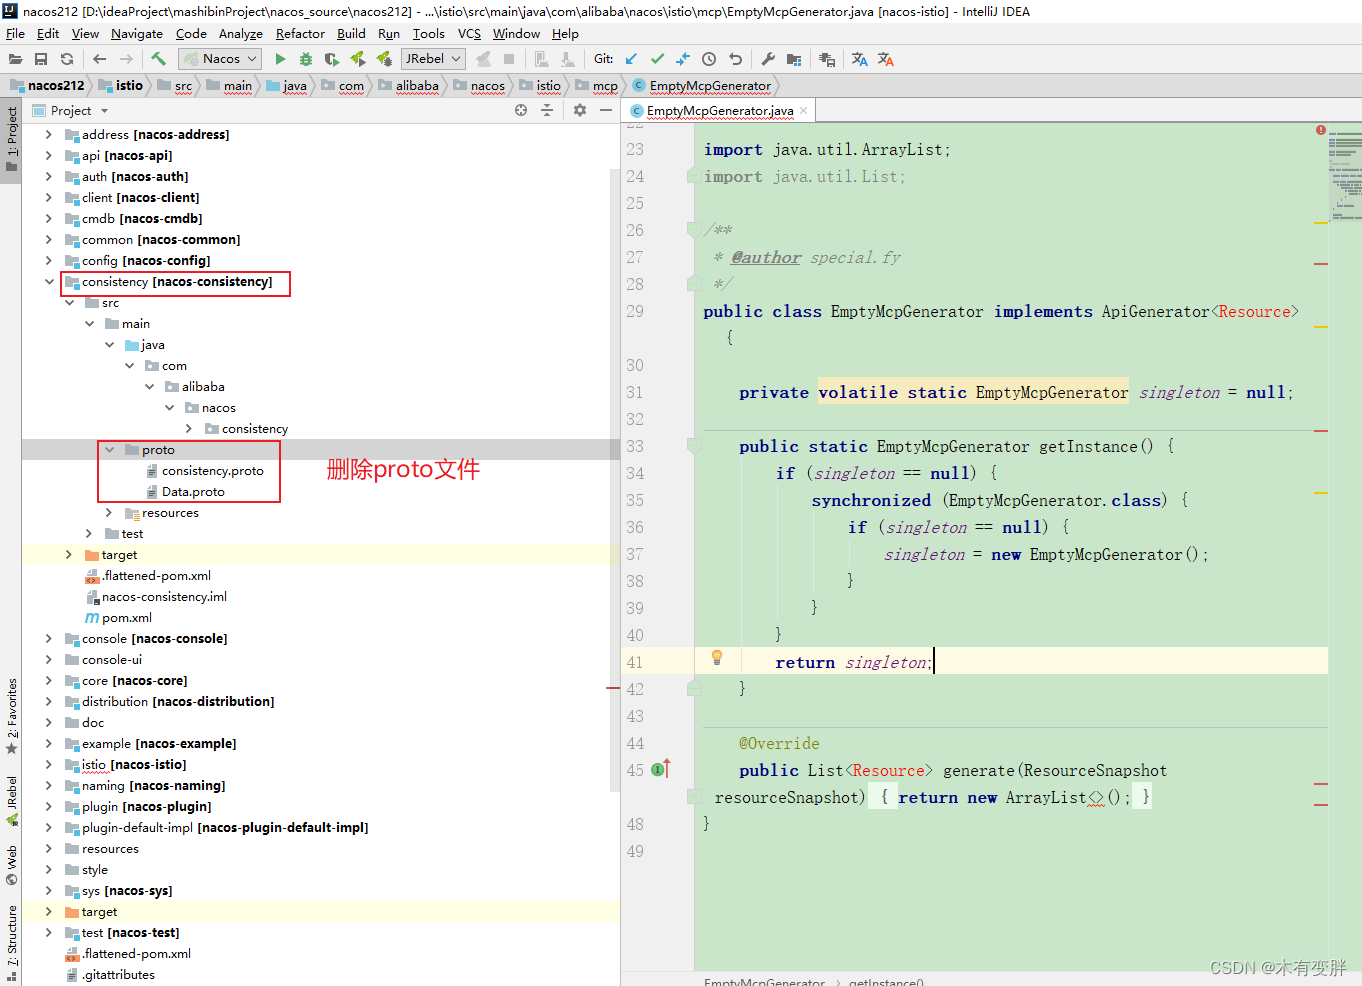Screen dimensions: 1362x986
Task: Collapse the consistency [nacos-consistency] module
Action: click(x=48, y=281)
